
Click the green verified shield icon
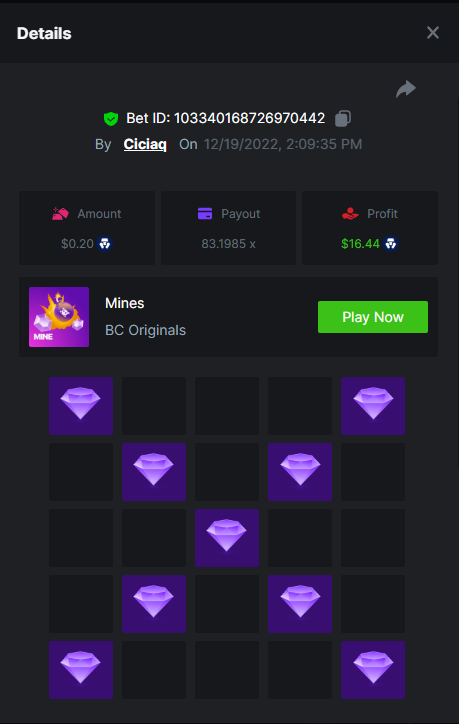(111, 119)
